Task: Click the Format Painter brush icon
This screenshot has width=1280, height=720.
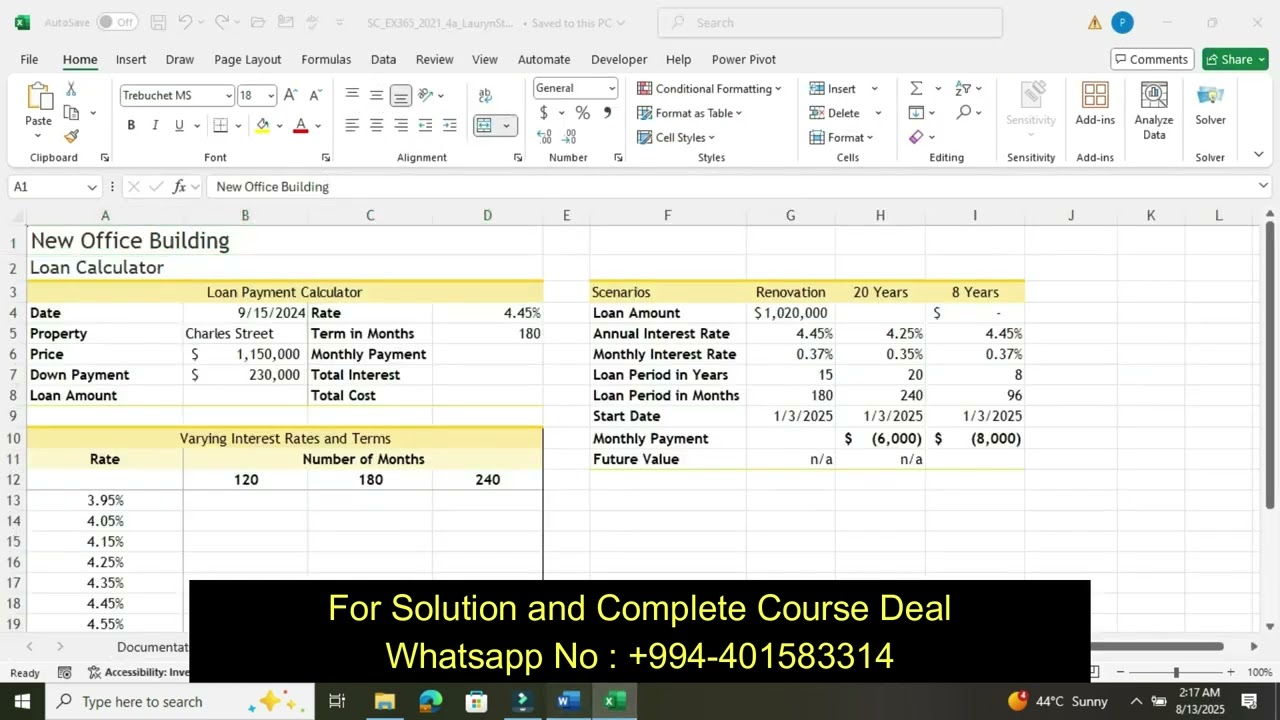Action: pyautogui.click(x=71, y=136)
